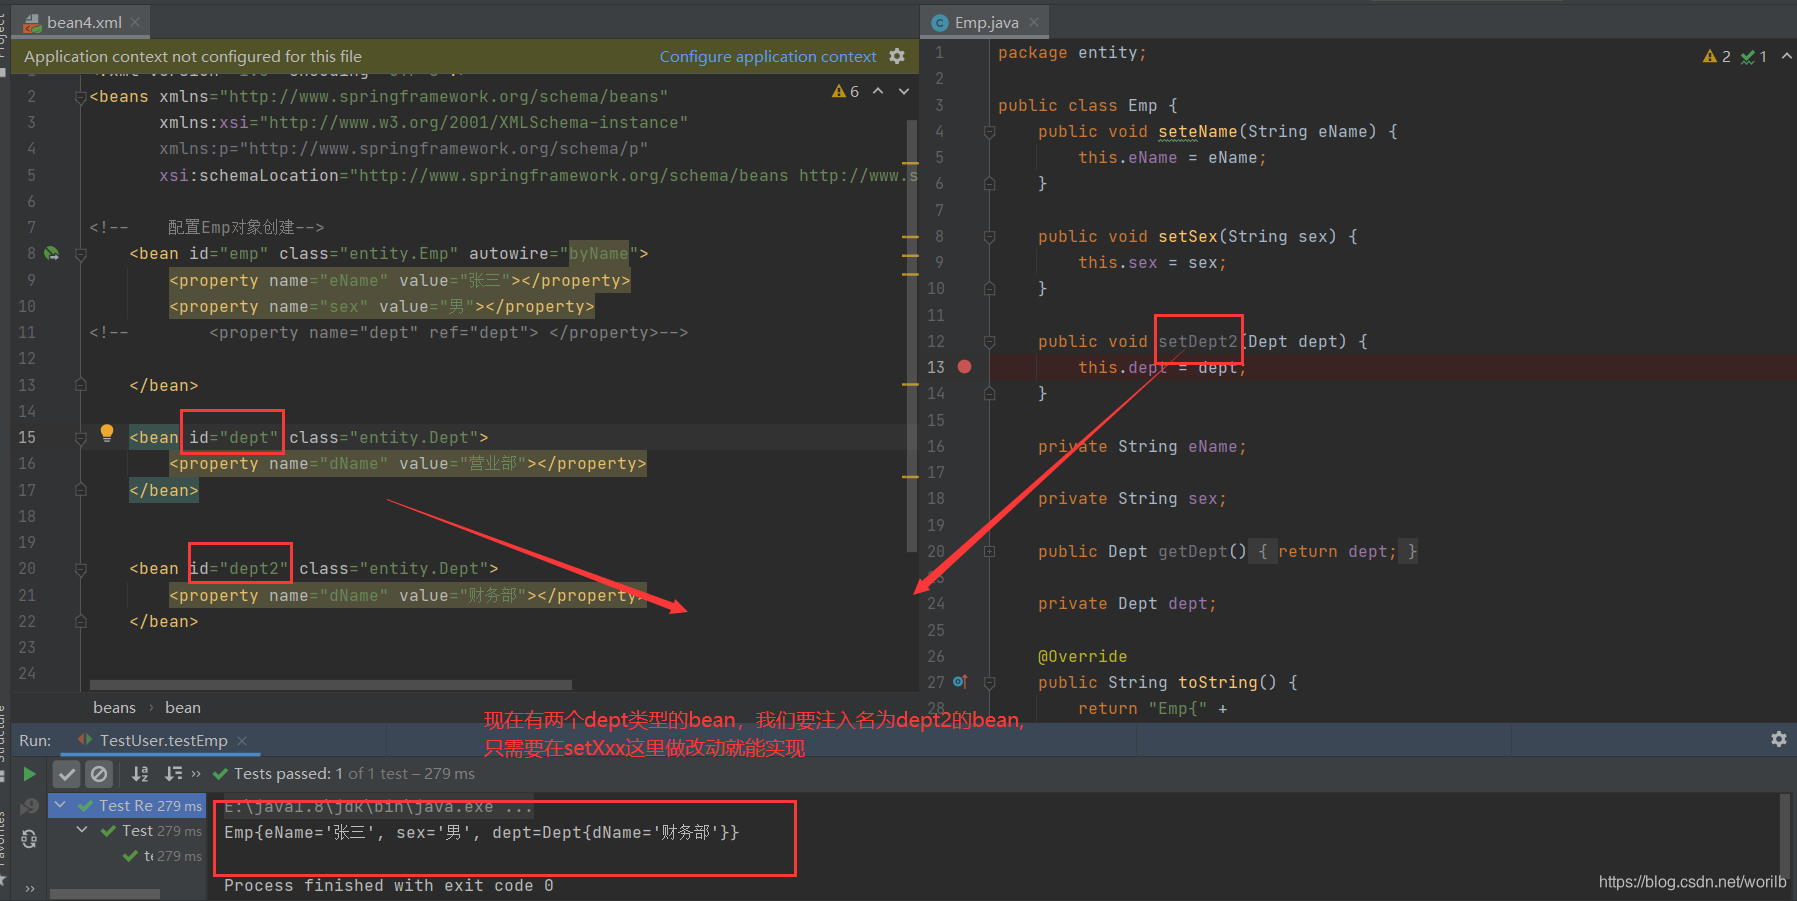Click getDept method name in Emp.java
Image resolution: width=1797 pixels, height=901 pixels.
(x=1193, y=552)
